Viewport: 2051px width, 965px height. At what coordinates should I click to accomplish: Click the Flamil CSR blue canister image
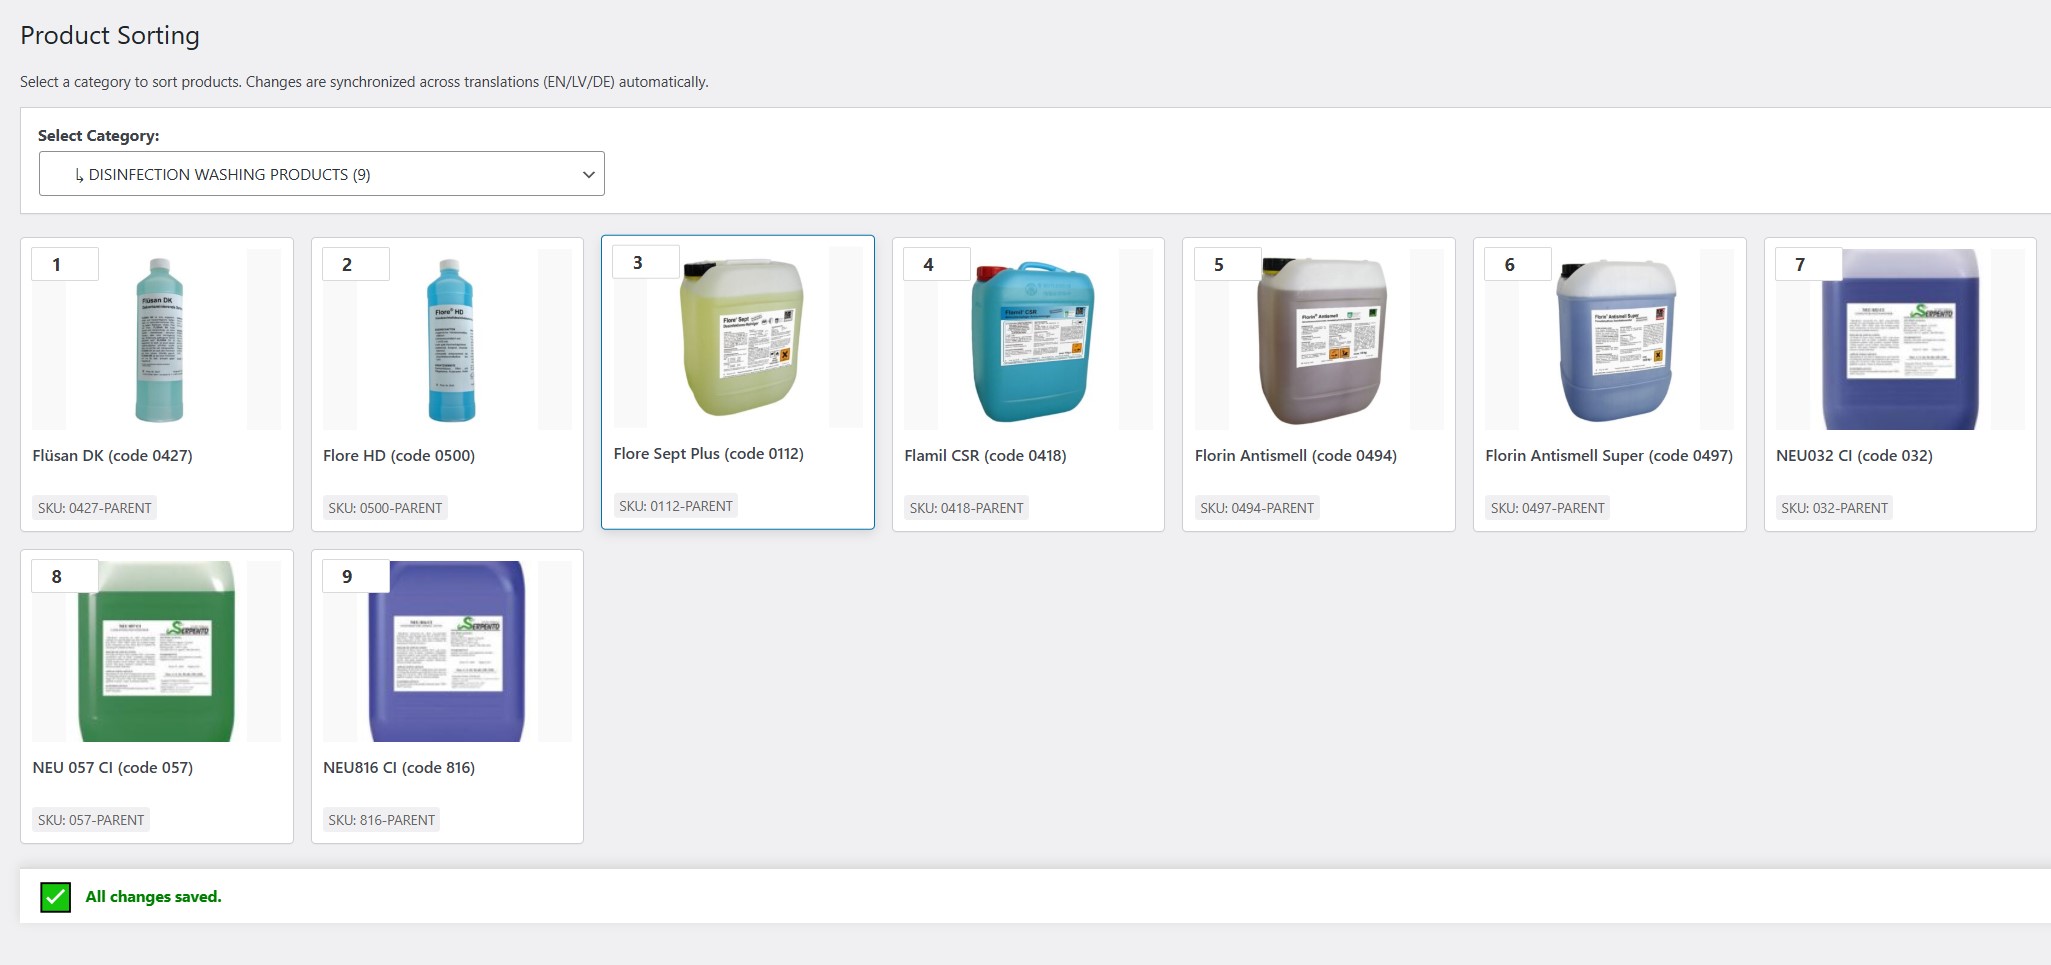point(1032,341)
